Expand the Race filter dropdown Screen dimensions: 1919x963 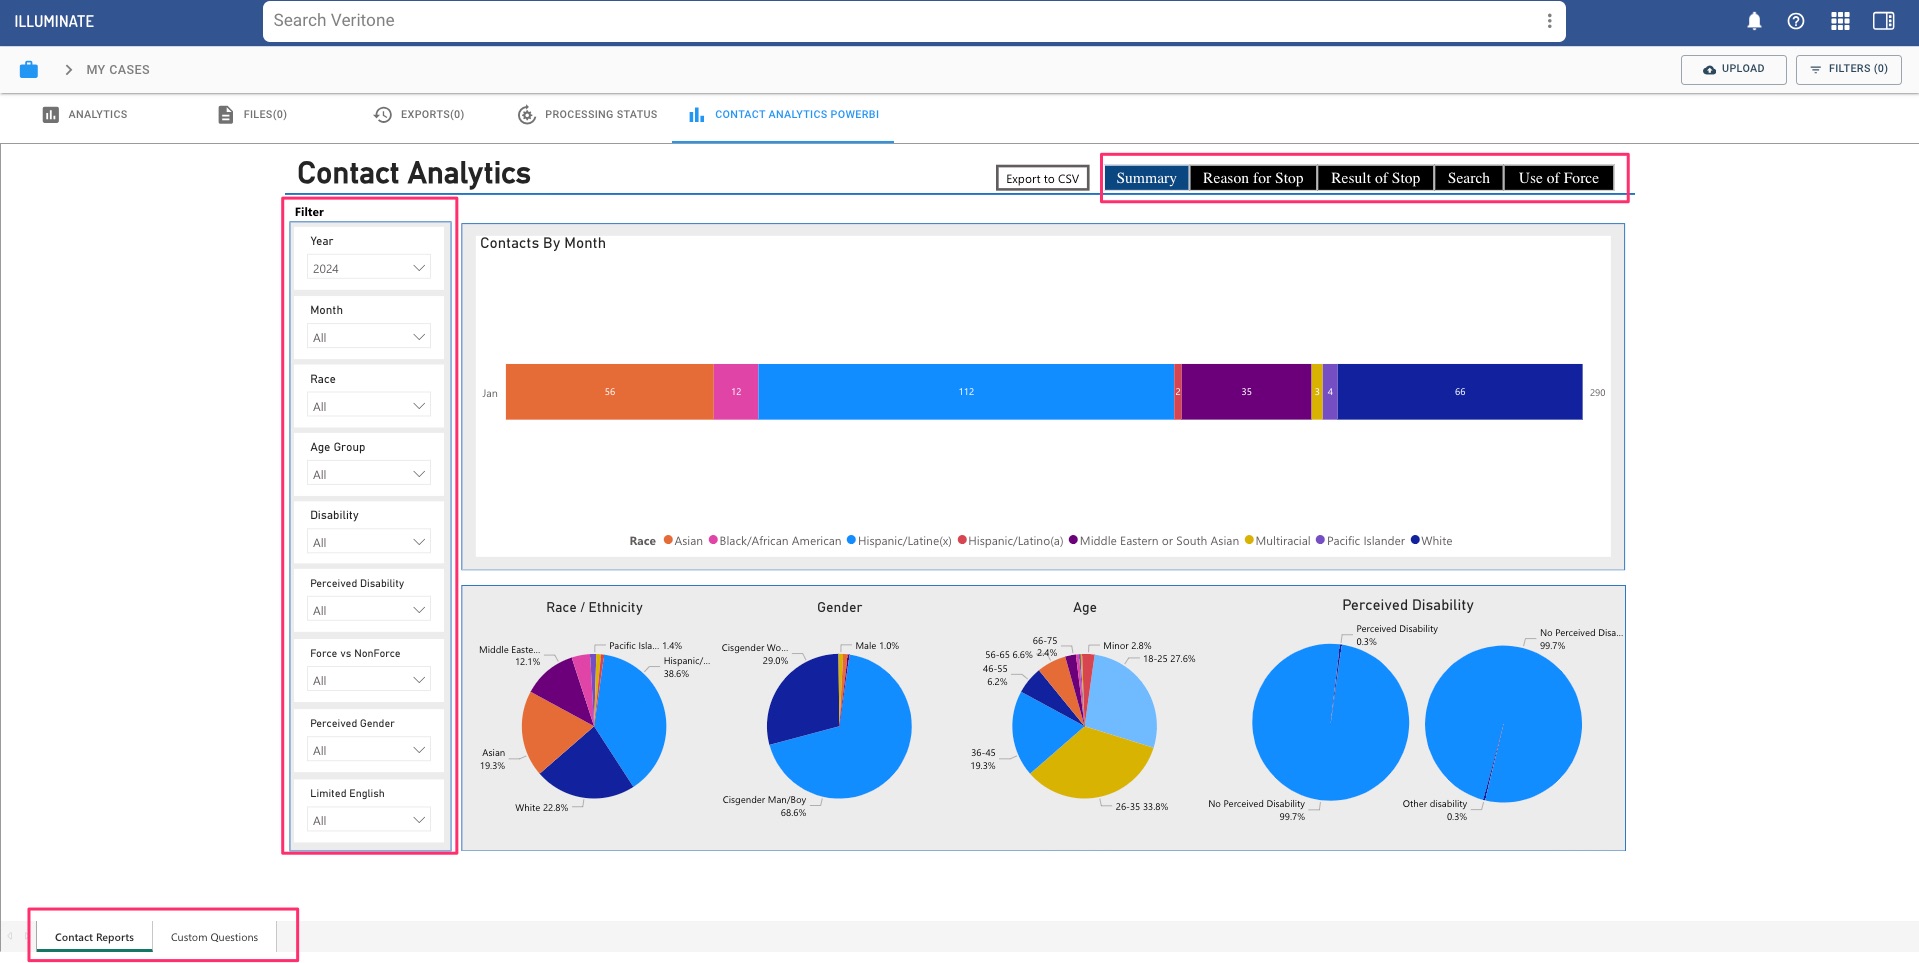coord(369,406)
